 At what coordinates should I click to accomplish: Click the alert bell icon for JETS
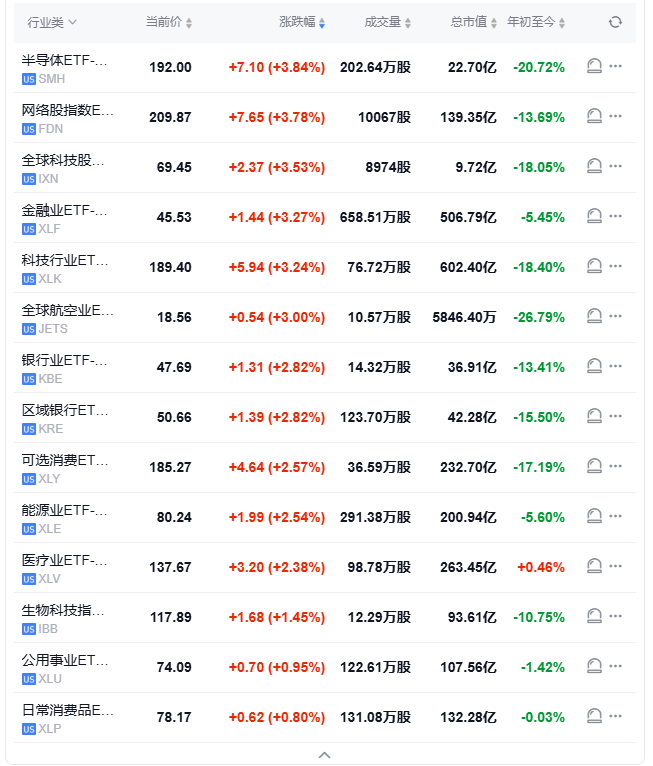594,317
